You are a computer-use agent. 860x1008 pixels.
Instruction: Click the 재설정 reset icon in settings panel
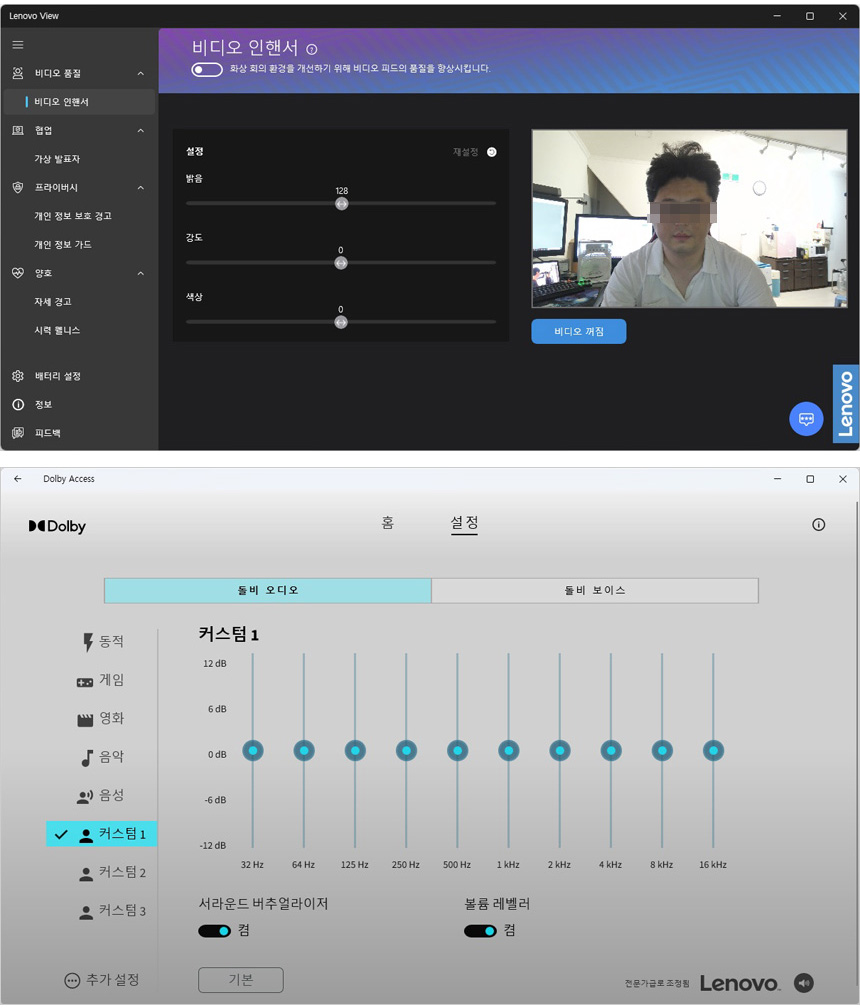click(492, 152)
